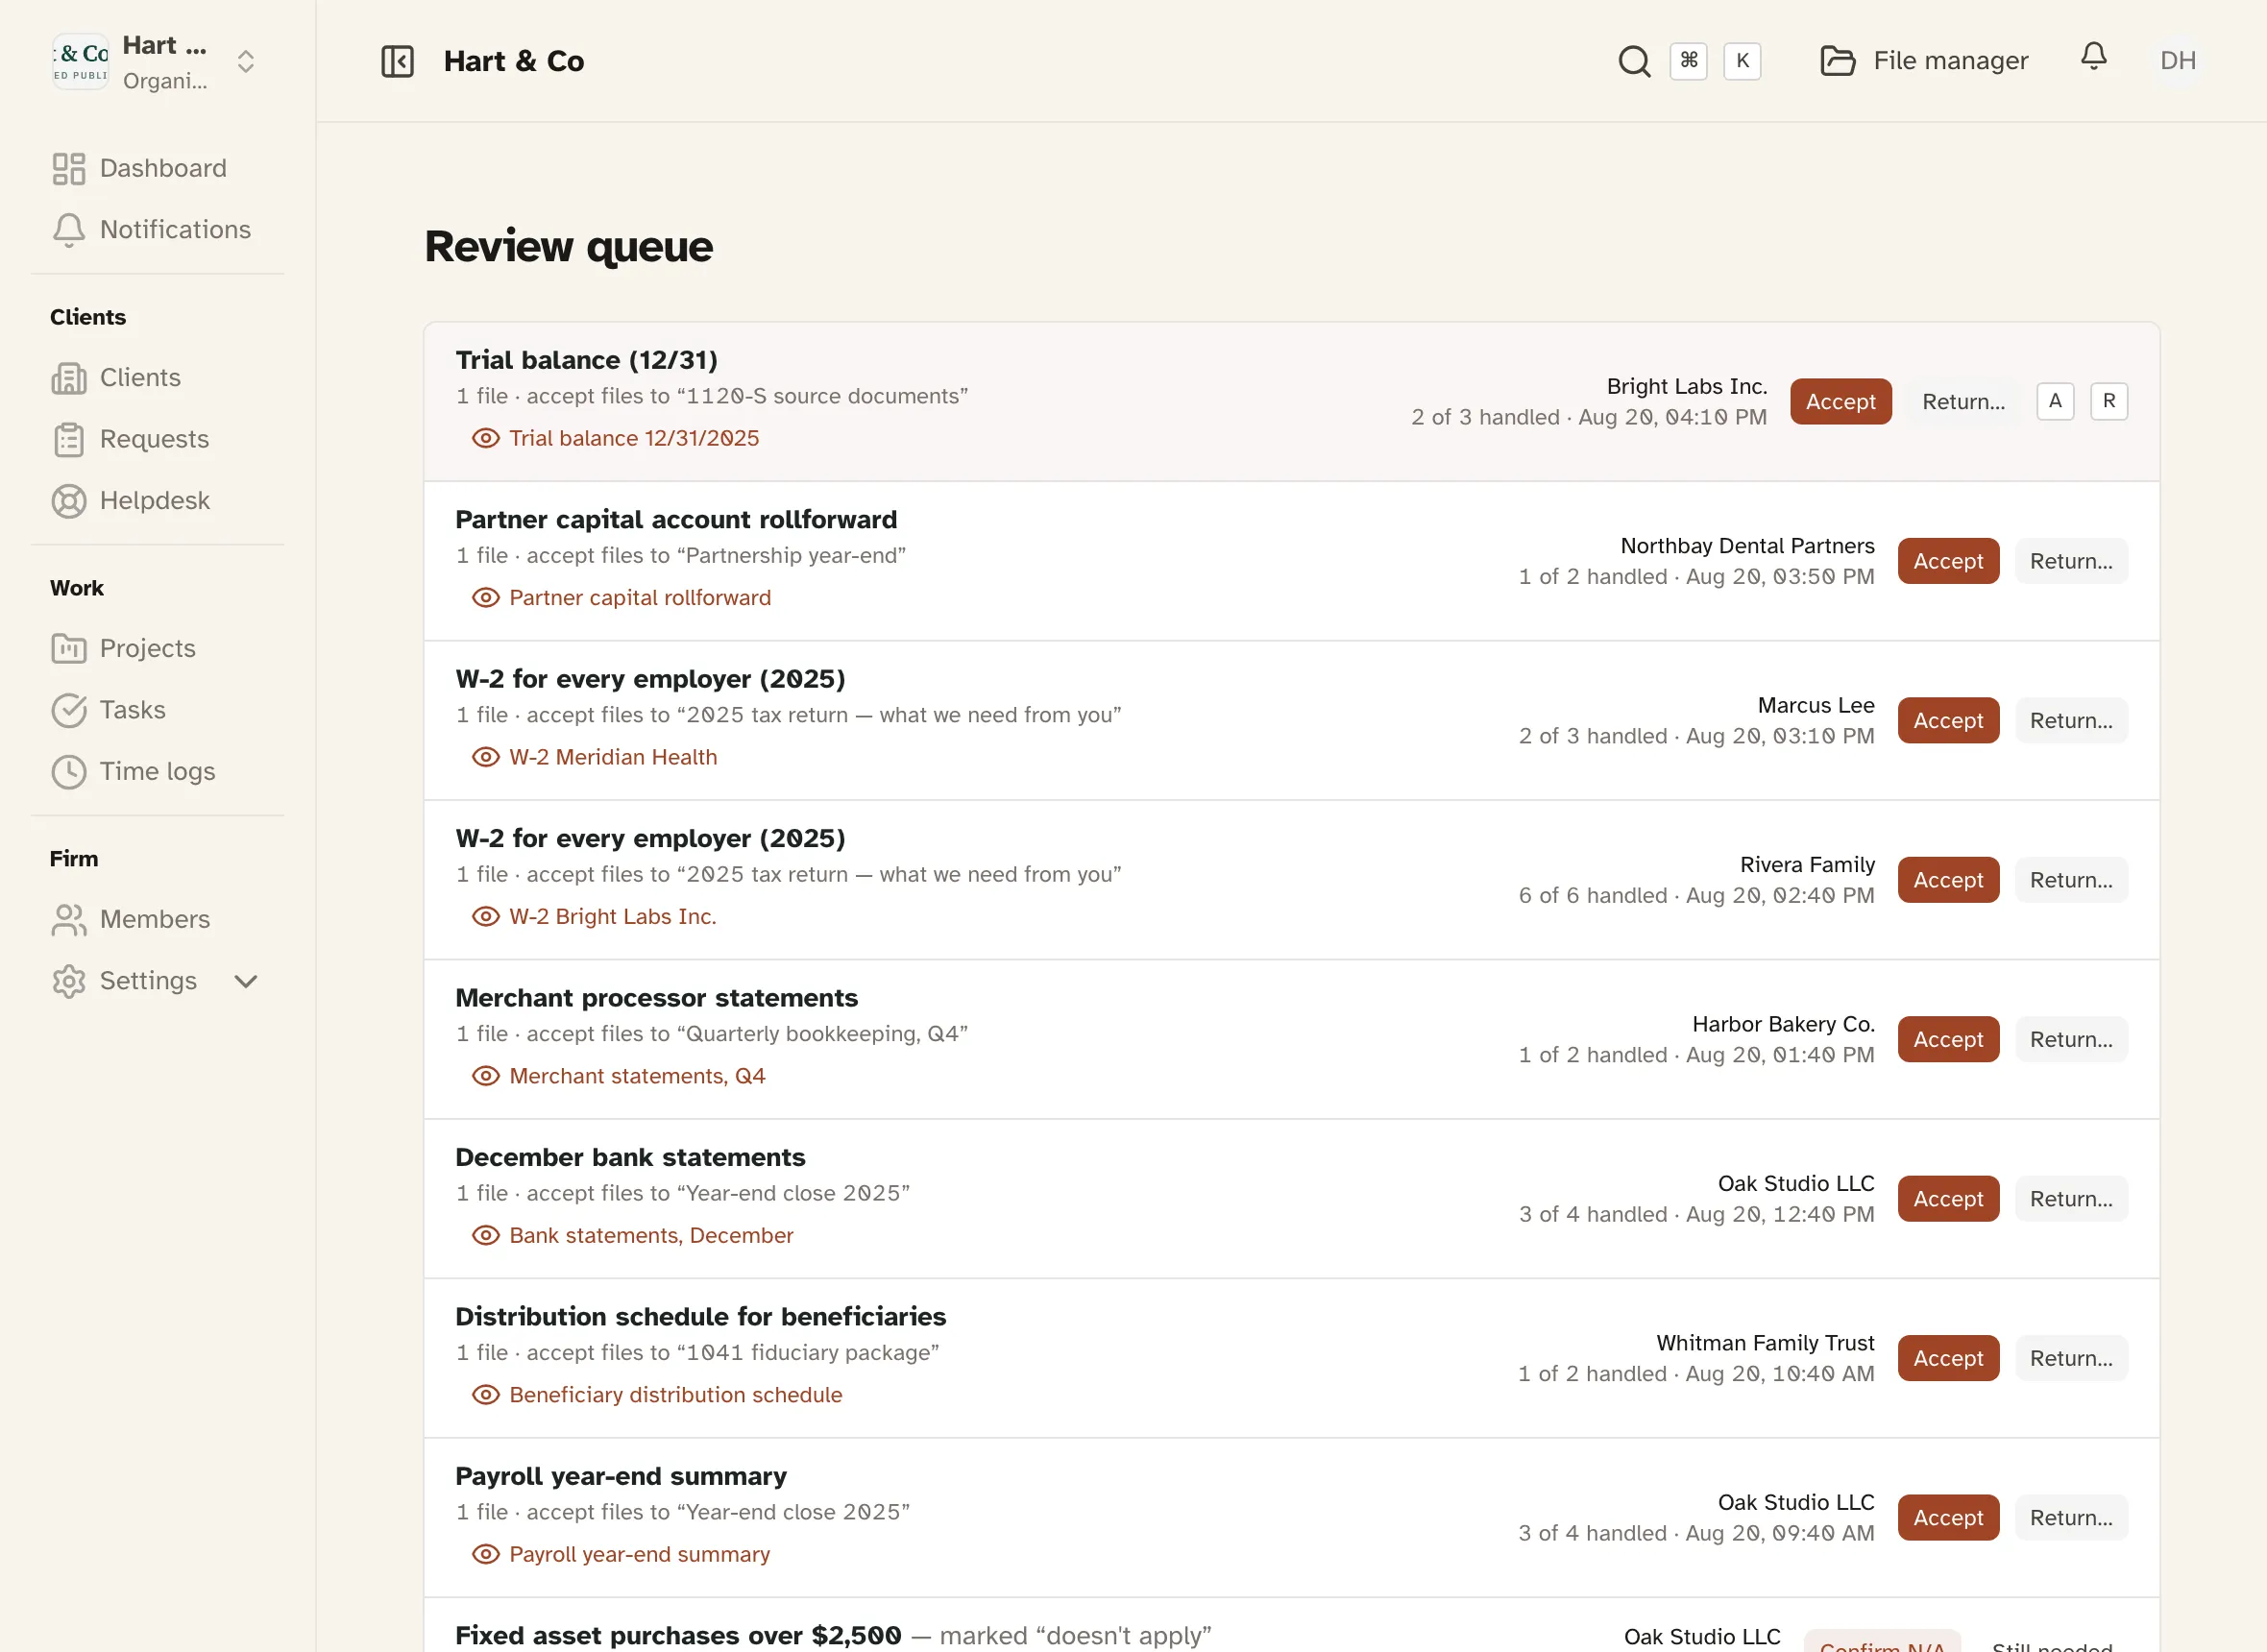
Task: Preview Partner capital rollforward file
Action: (x=621, y=597)
